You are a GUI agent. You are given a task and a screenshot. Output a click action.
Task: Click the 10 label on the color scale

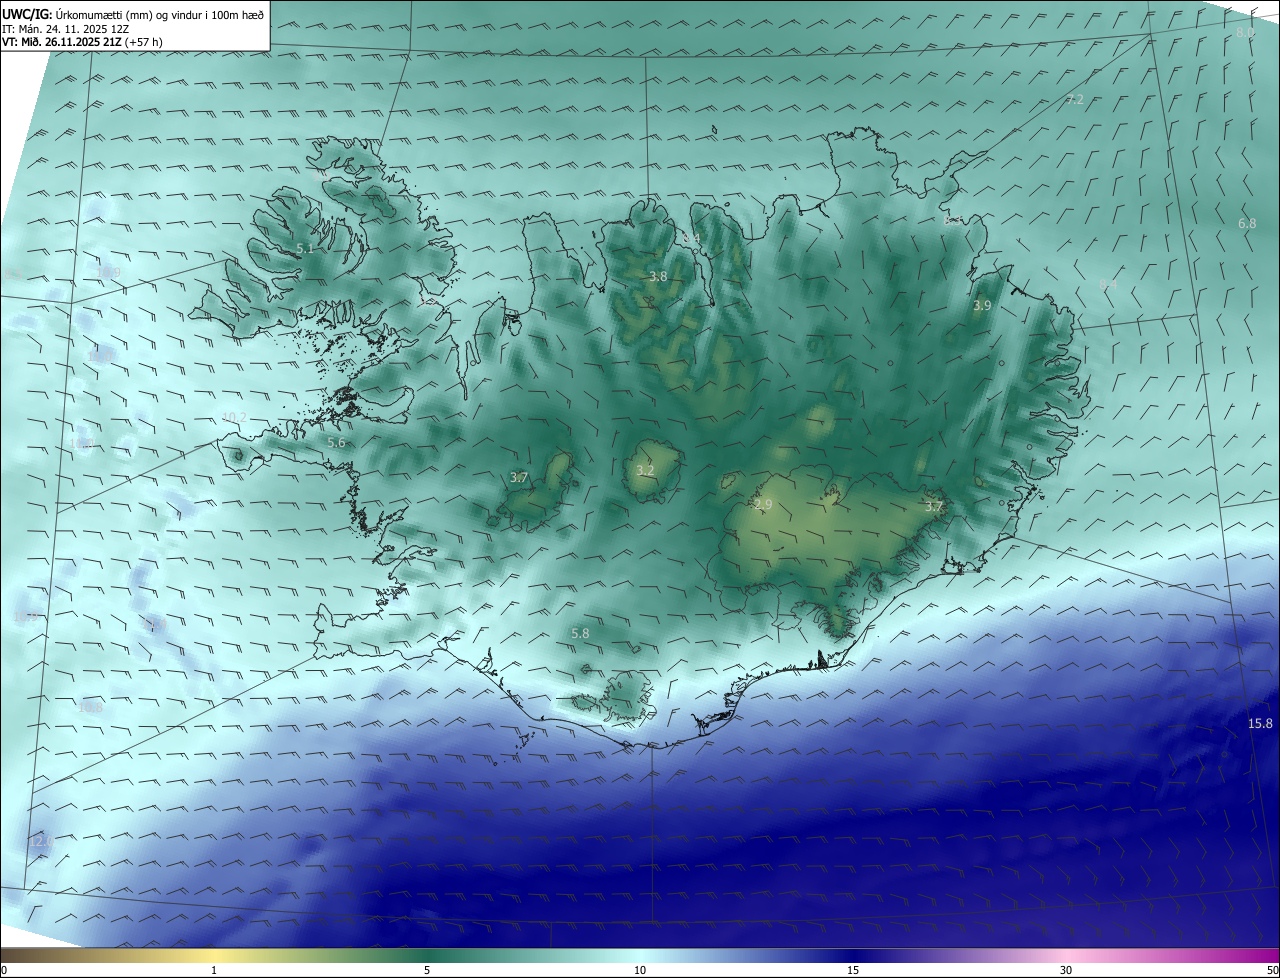[x=640, y=970]
